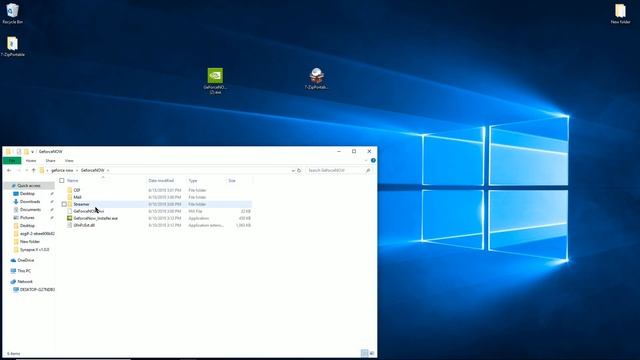Sort by Name column header
The image size is (640, 360).
pos(73,180)
